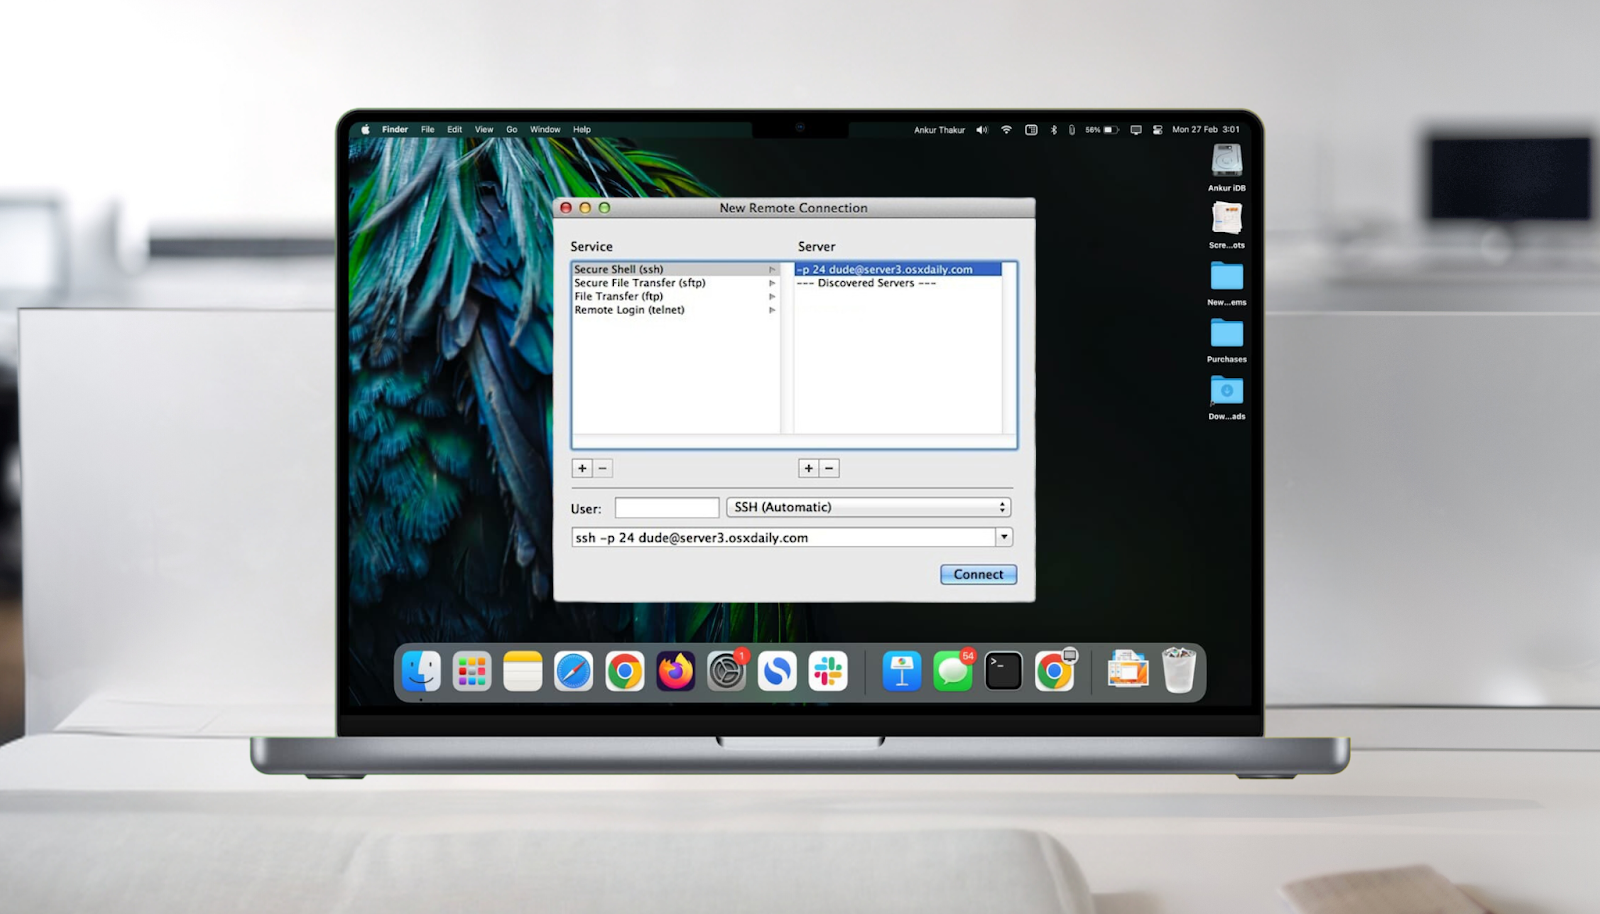Screen dimensions: 1600x914
Task: Click the remove server minus button
Action: 829,468
